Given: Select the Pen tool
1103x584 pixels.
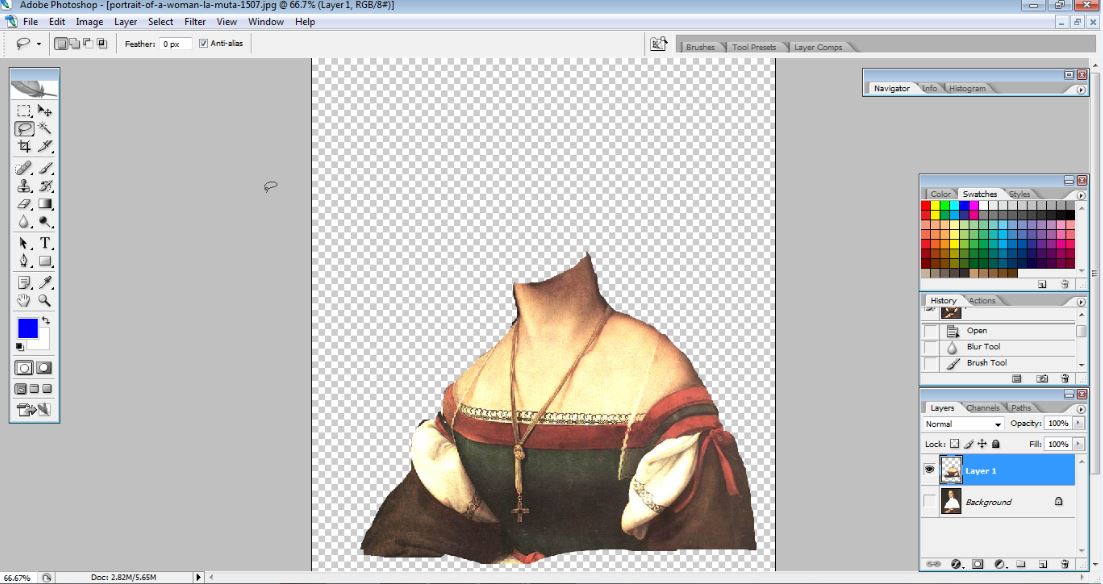Looking at the screenshot, I should pyautogui.click(x=24, y=261).
